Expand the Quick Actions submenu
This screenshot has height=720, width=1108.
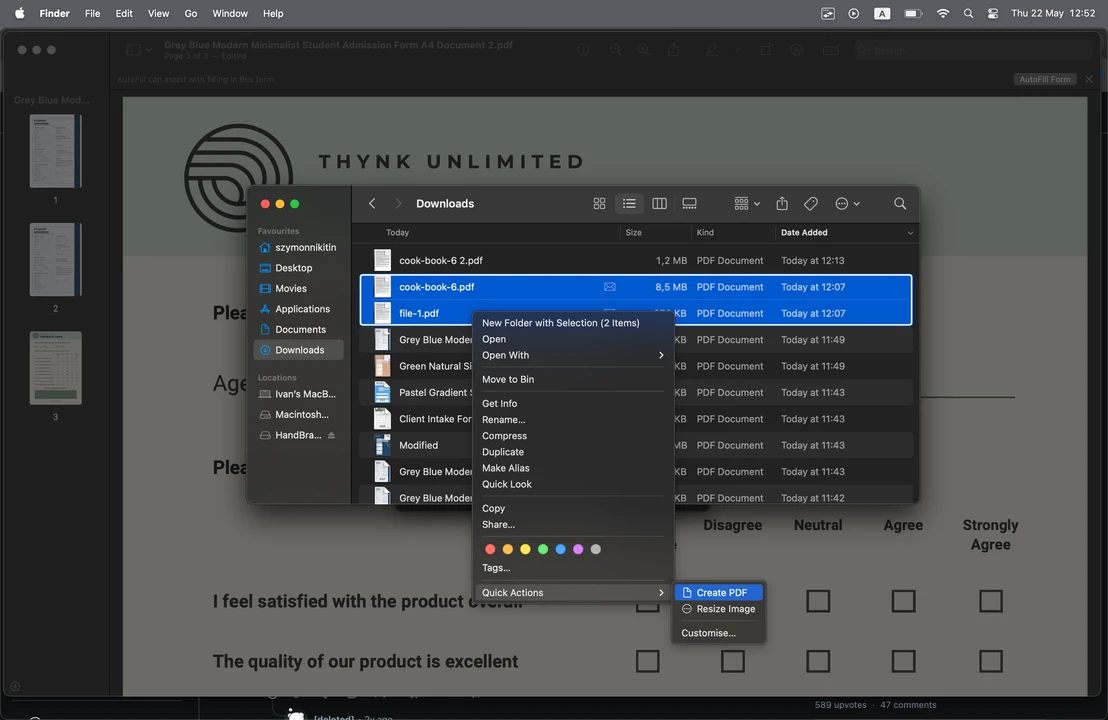572,593
